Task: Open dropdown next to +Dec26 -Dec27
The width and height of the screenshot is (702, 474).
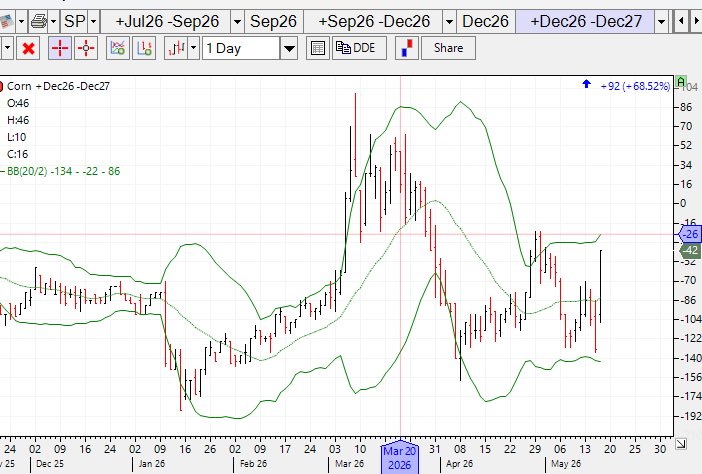Action: (x=661, y=21)
